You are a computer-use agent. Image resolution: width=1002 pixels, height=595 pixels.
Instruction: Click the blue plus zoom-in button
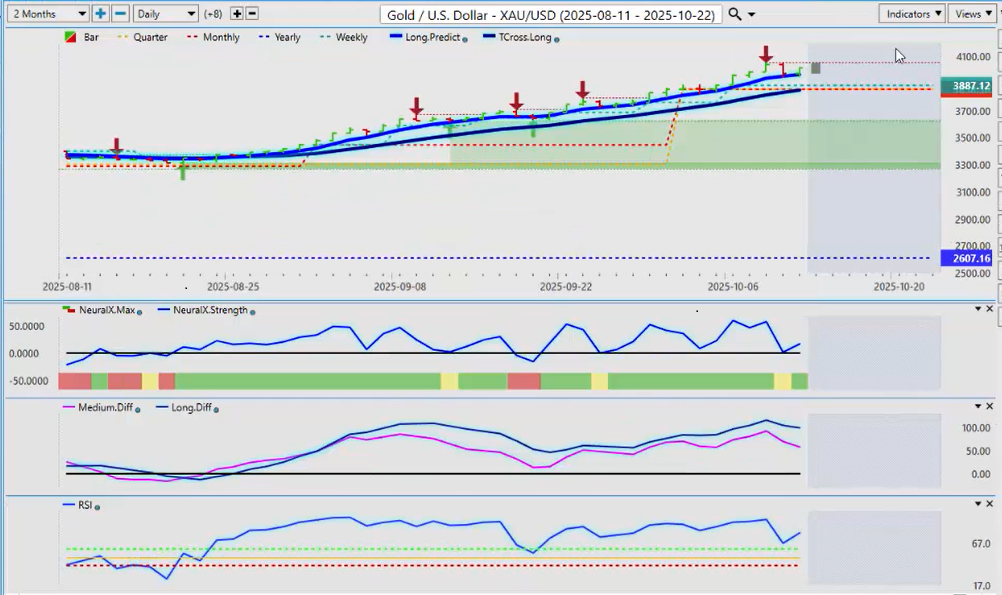(x=101, y=14)
